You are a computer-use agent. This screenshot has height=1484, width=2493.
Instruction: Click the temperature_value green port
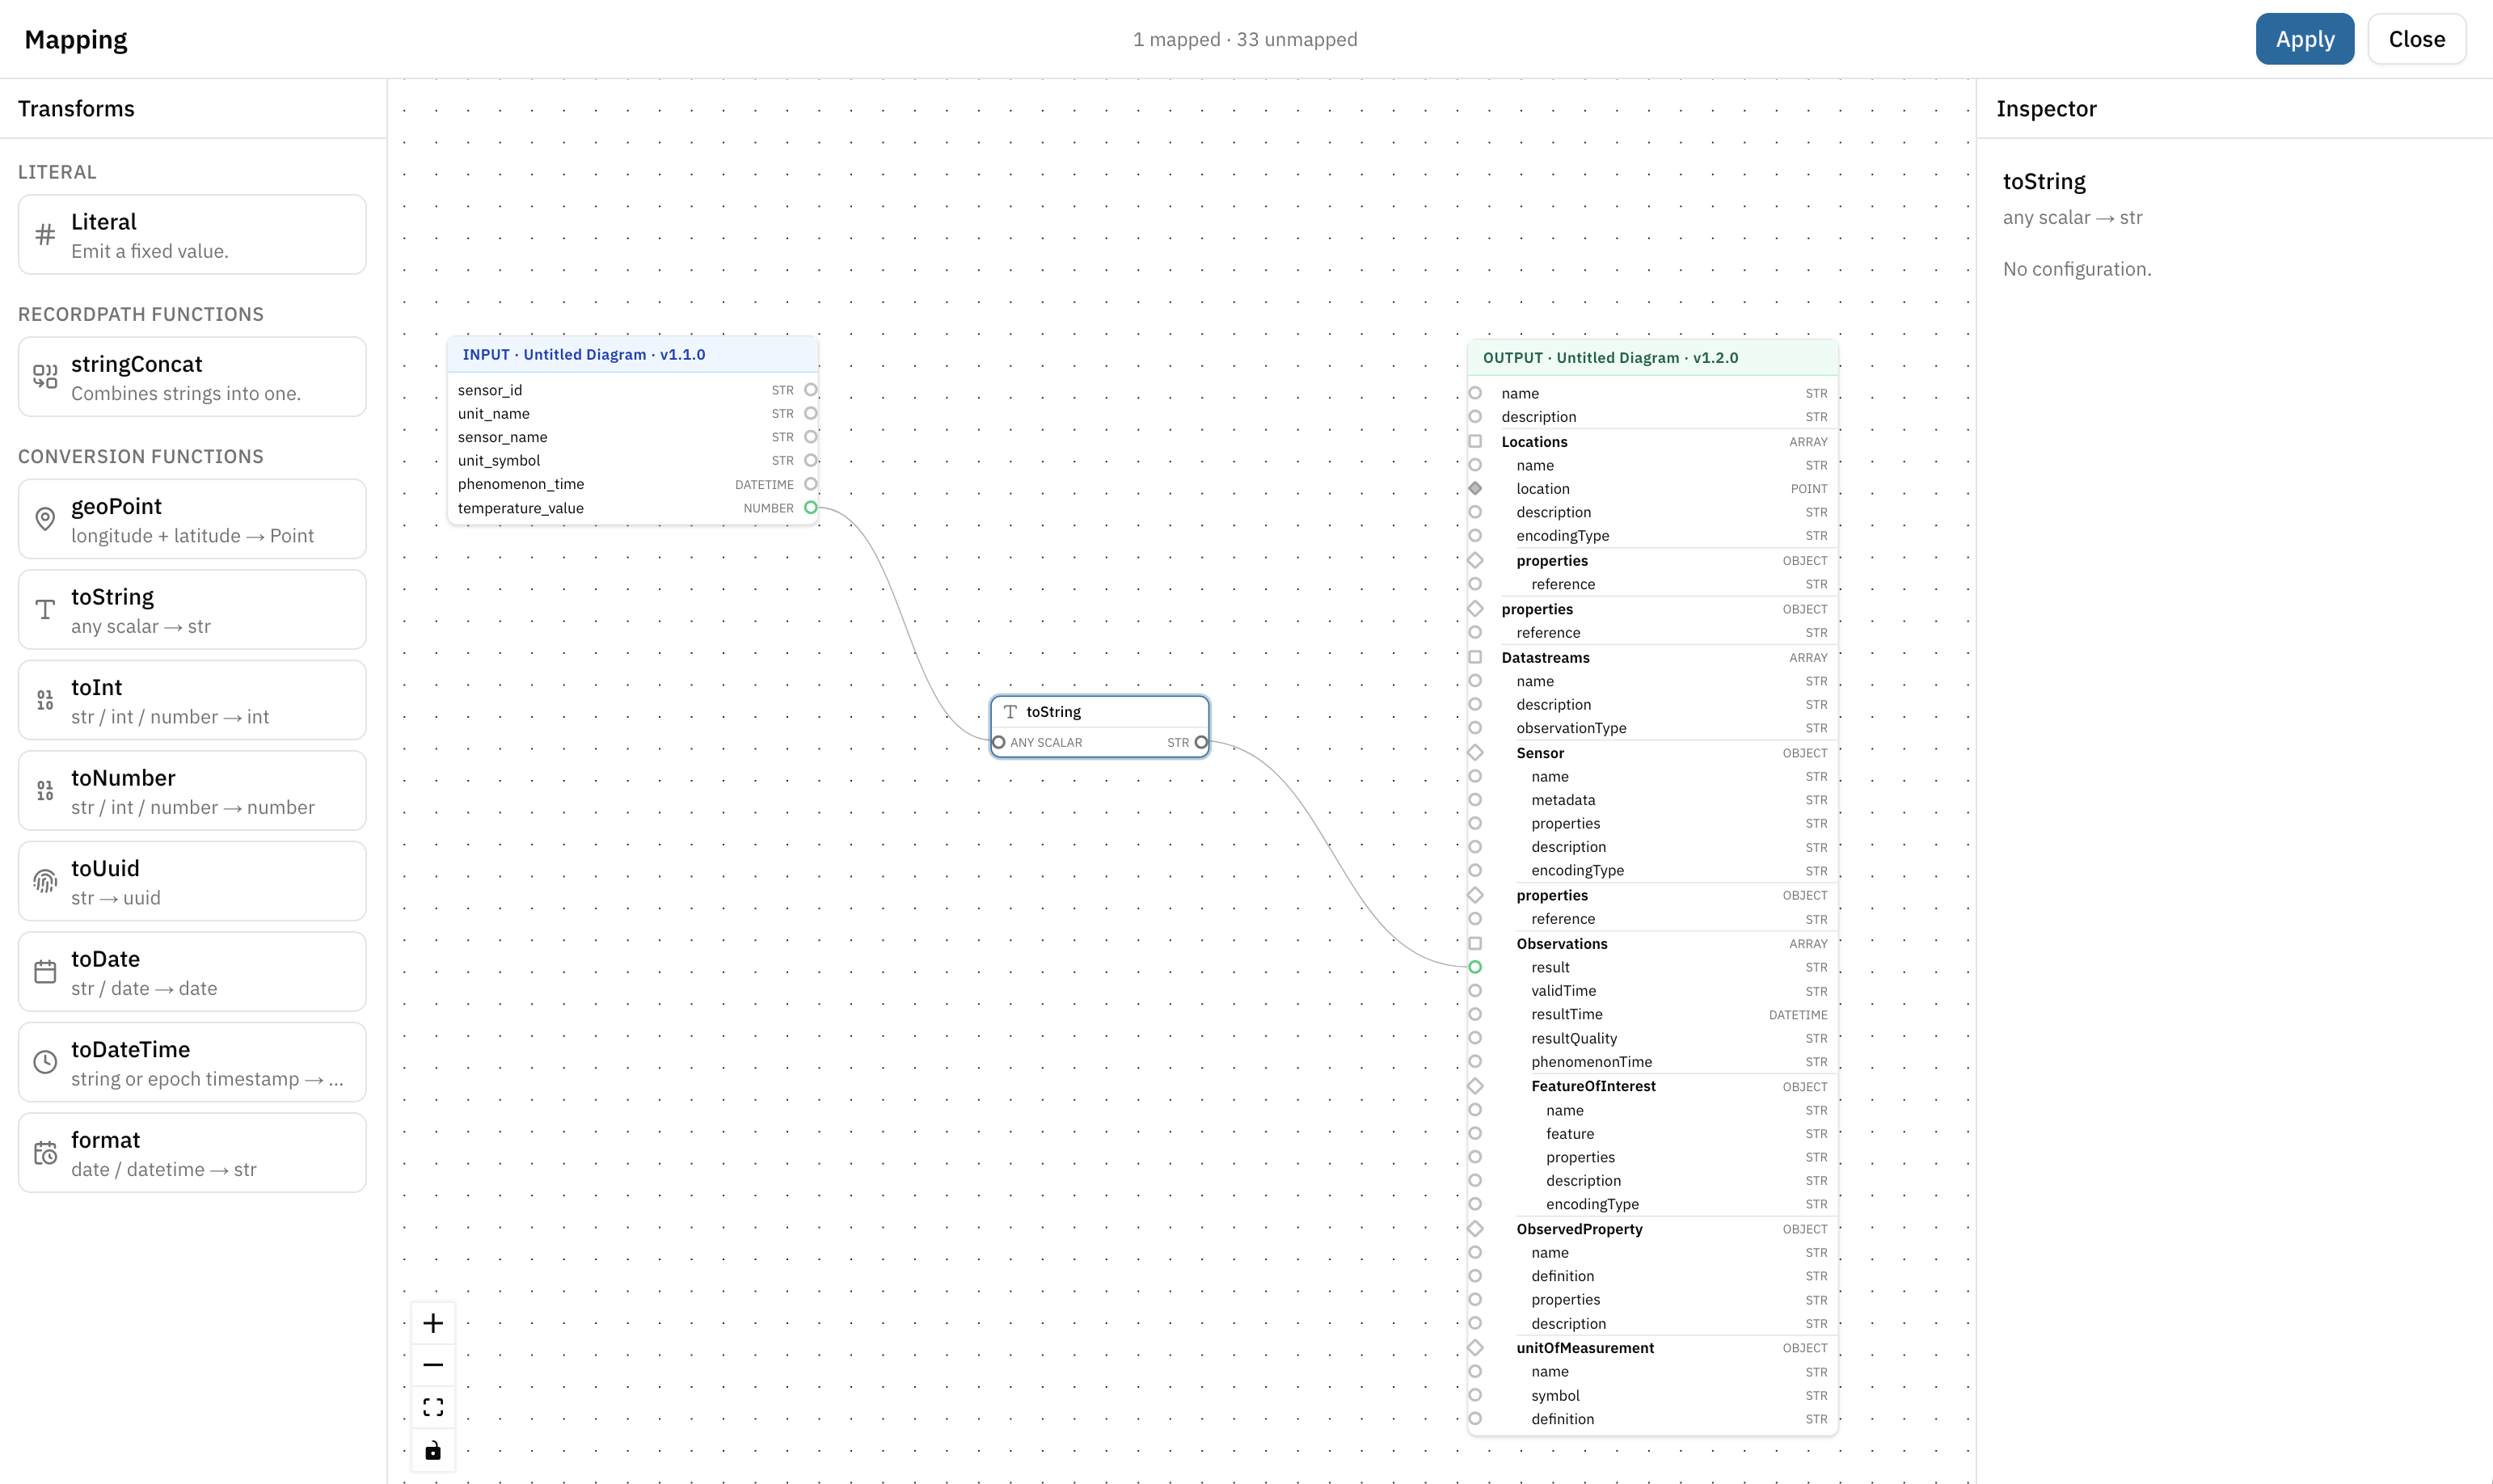click(x=811, y=508)
